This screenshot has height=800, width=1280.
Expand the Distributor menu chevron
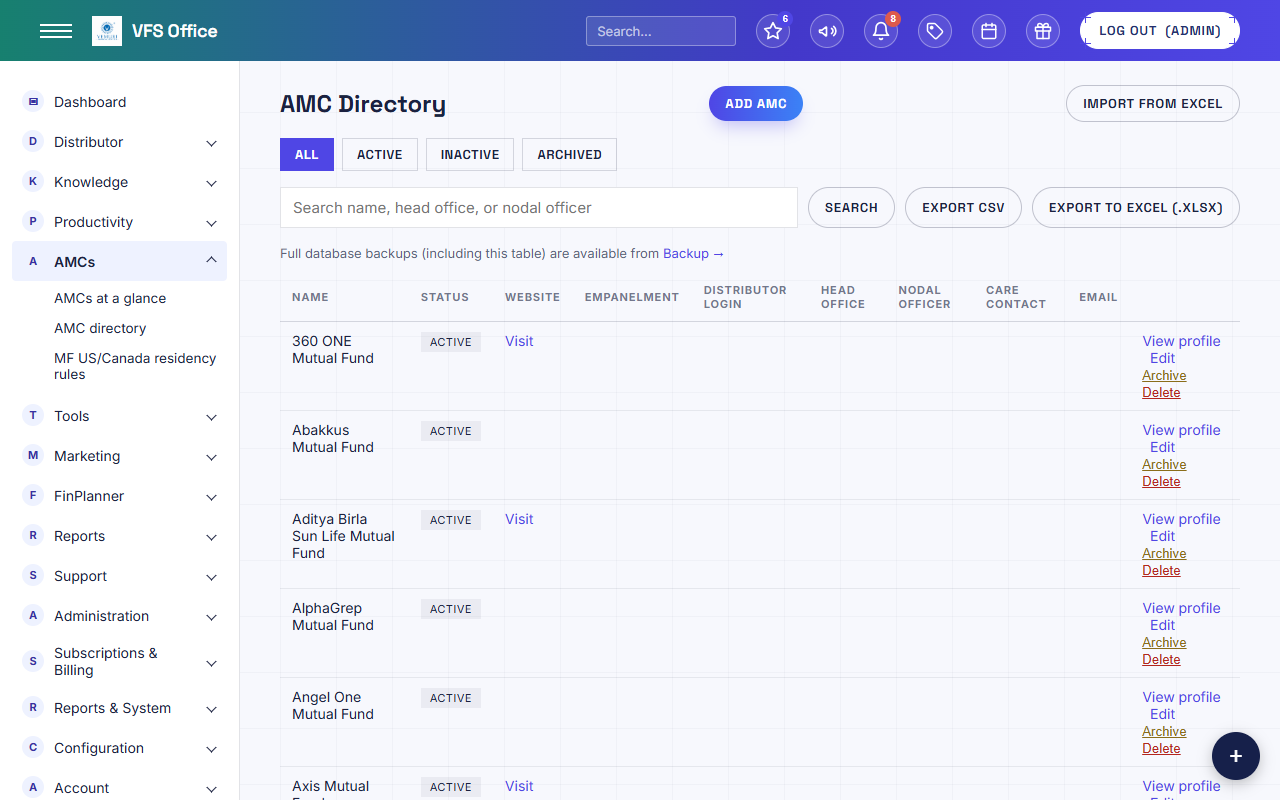[x=211, y=143]
